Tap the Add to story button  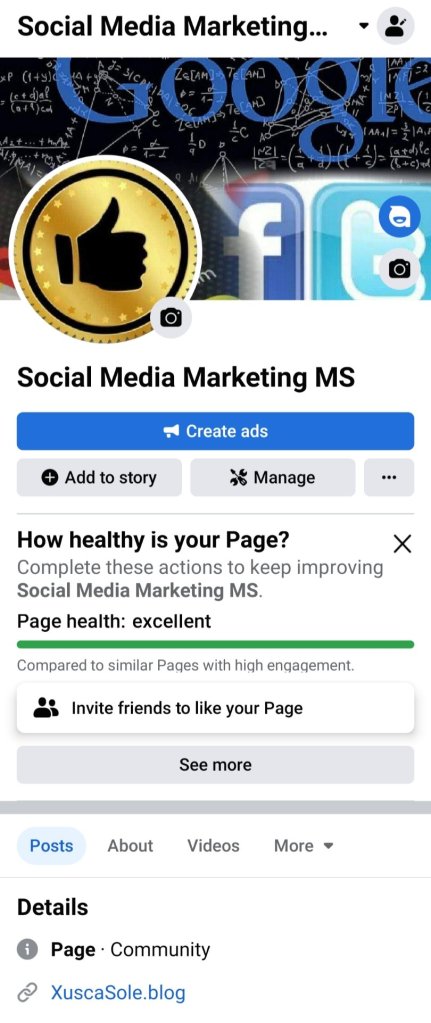coord(99,478)
